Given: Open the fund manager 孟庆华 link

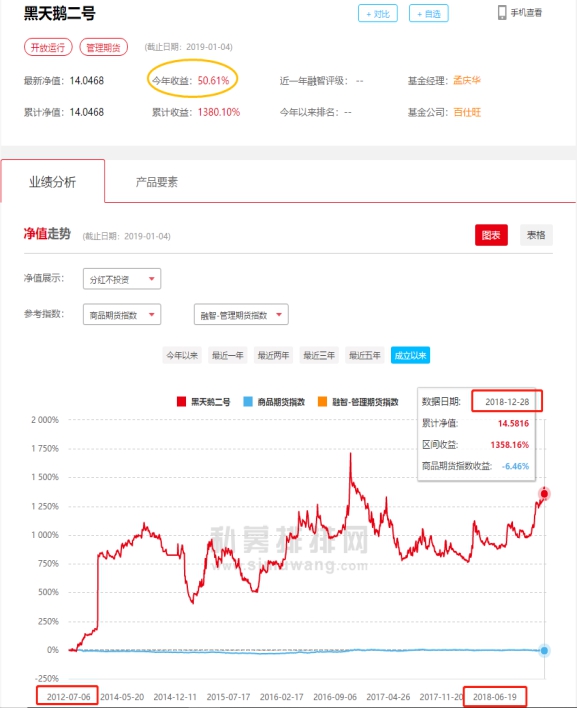Looking at the screenshot, I should click(467, 80).
